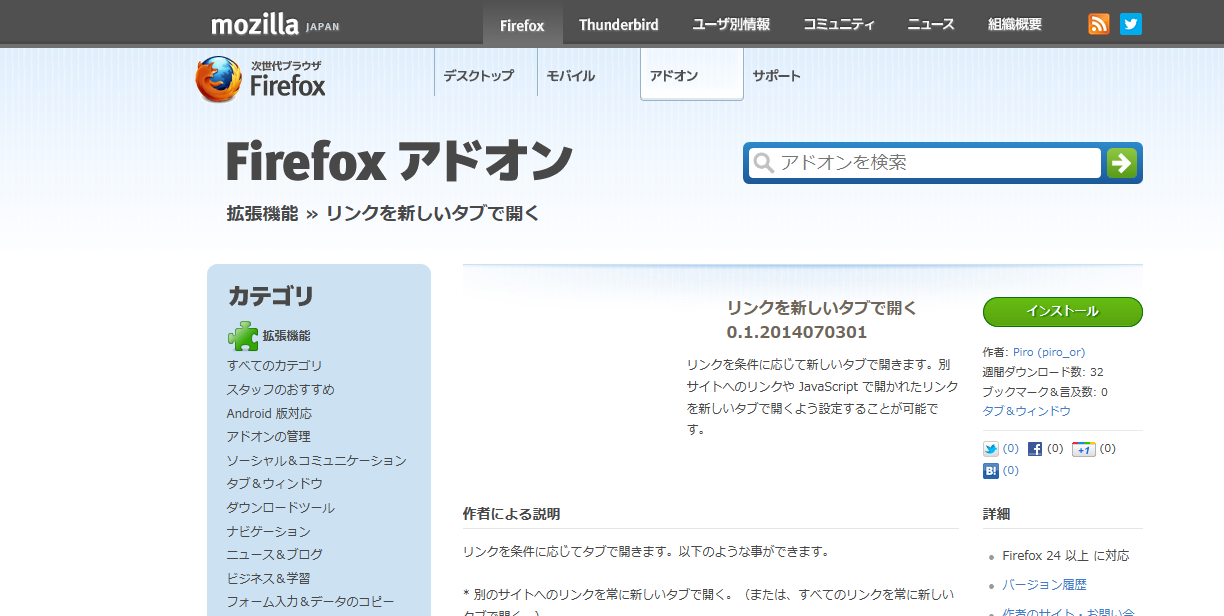This screenshot has height=616, width=1224.
Task: Select the すべてのカテゴリ category link
Action: tap(274, 366)
